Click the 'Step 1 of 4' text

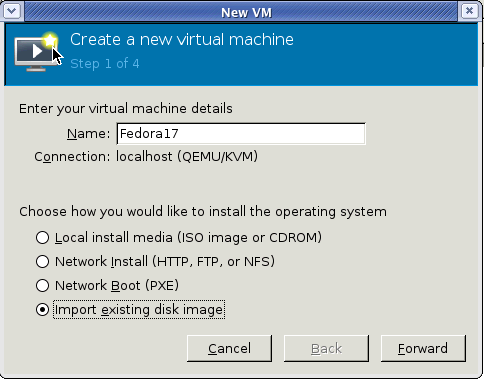point(105,63)
